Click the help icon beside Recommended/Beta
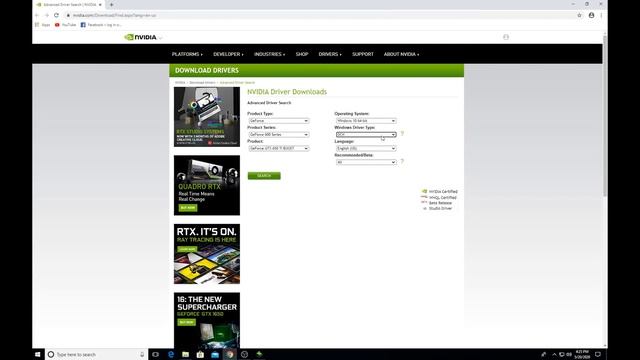 point(402,162)
